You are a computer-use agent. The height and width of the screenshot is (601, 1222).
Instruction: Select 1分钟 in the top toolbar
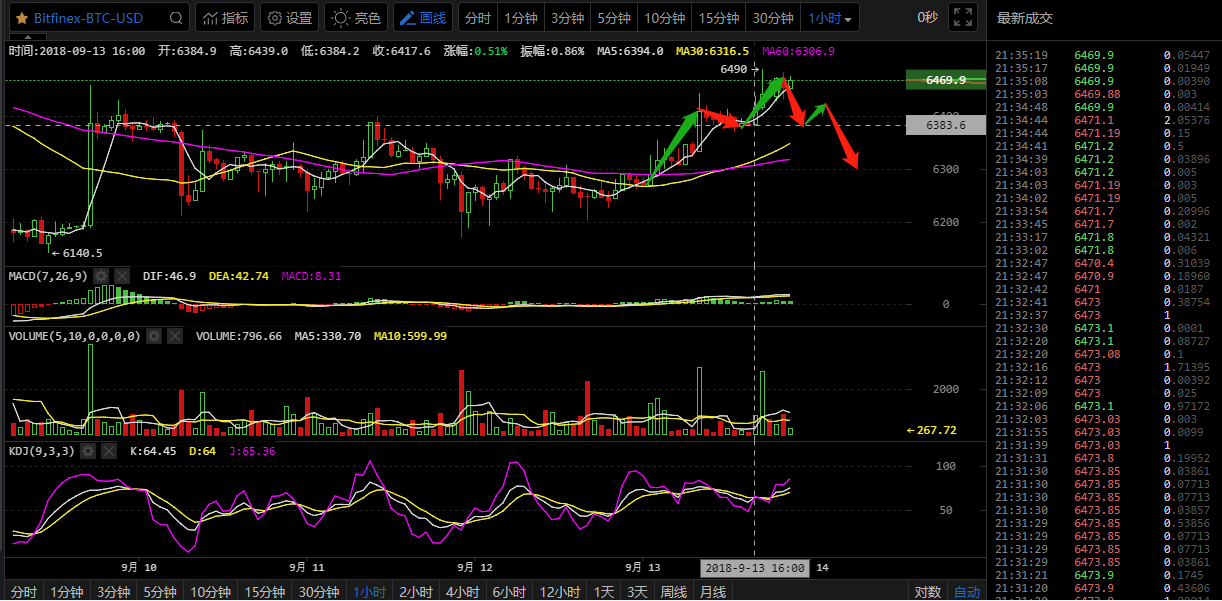point(521,18)
